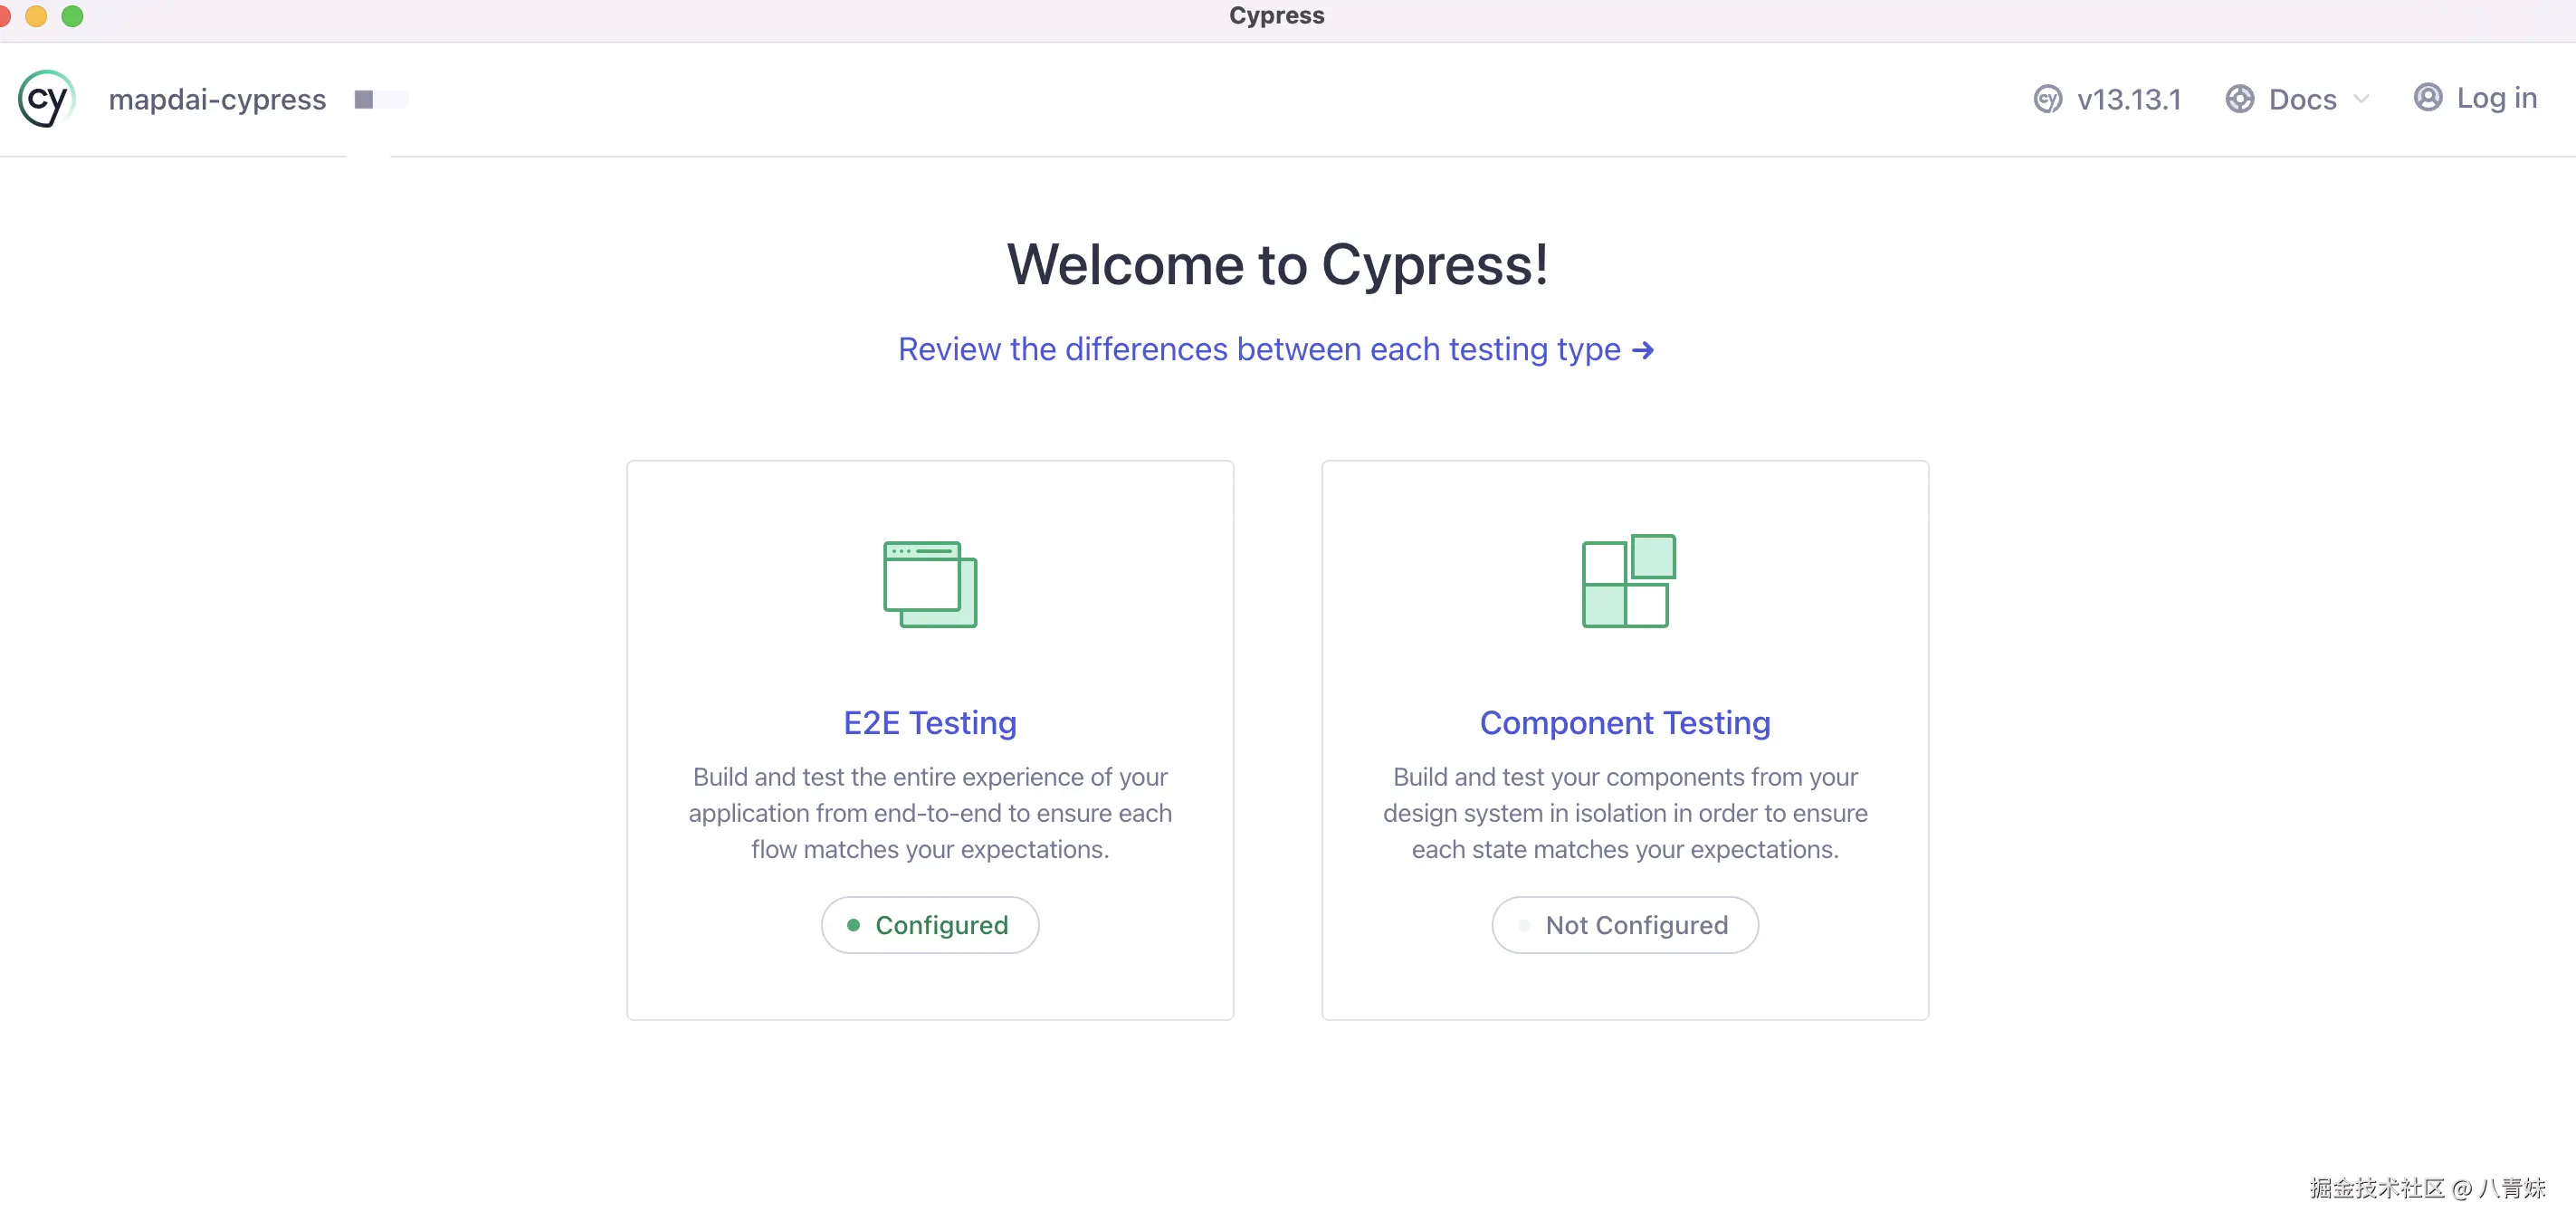Image resolution: width=2576 pixels, height=1231 pixels.
Task: Click the Log in text
Action: [x=2496, y=98]
